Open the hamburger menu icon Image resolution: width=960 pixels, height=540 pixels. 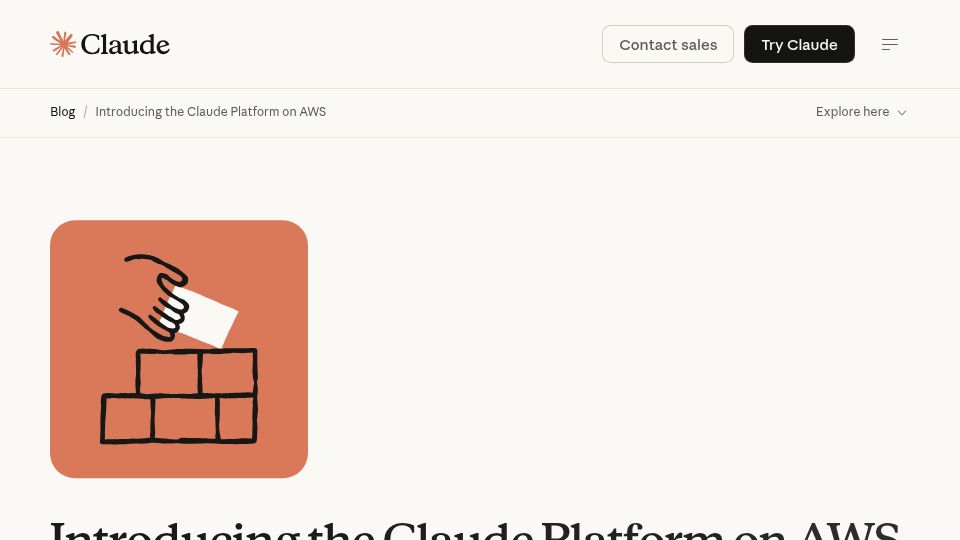[890, 44]
